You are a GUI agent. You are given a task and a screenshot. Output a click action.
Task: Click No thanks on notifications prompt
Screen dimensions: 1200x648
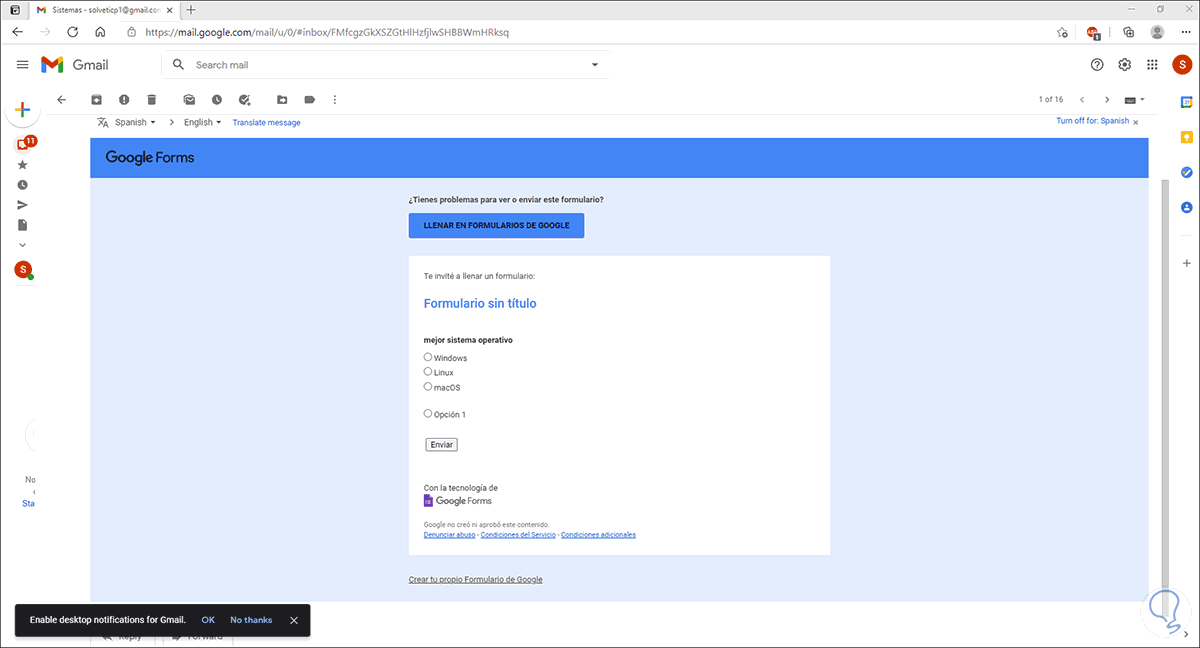251,620
